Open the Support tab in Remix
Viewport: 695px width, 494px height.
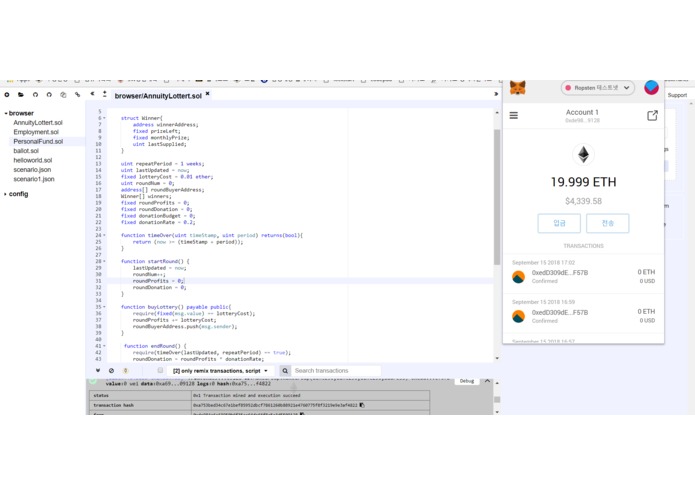(677, 95)
